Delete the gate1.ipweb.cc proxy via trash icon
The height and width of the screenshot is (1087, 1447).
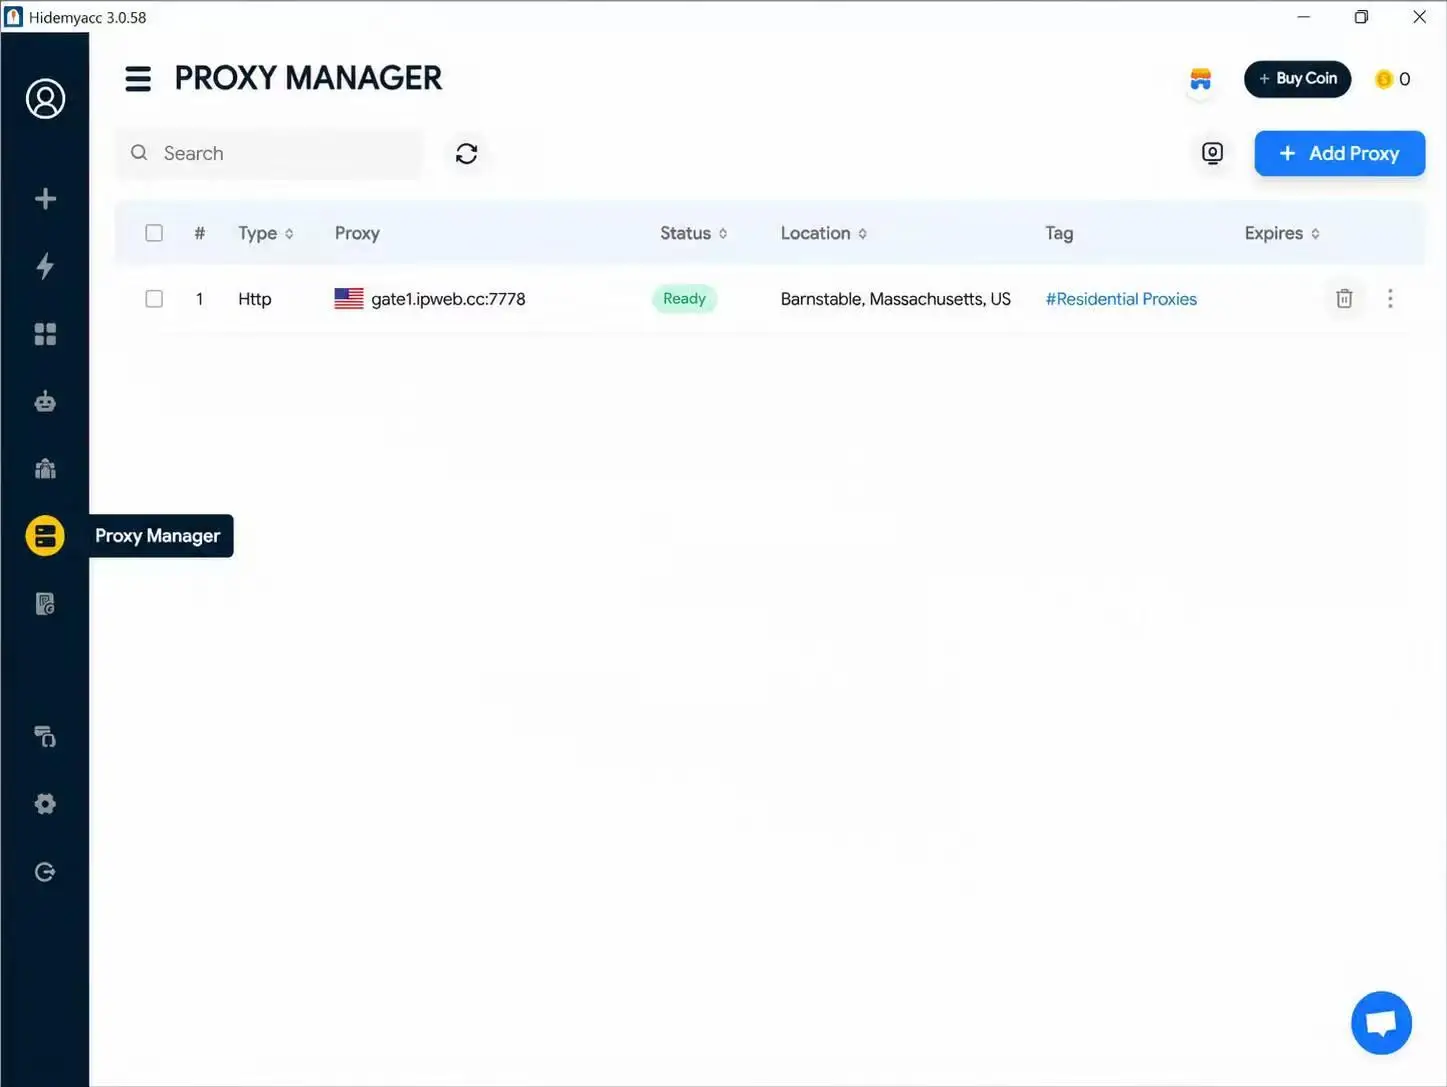(1344, 298)
